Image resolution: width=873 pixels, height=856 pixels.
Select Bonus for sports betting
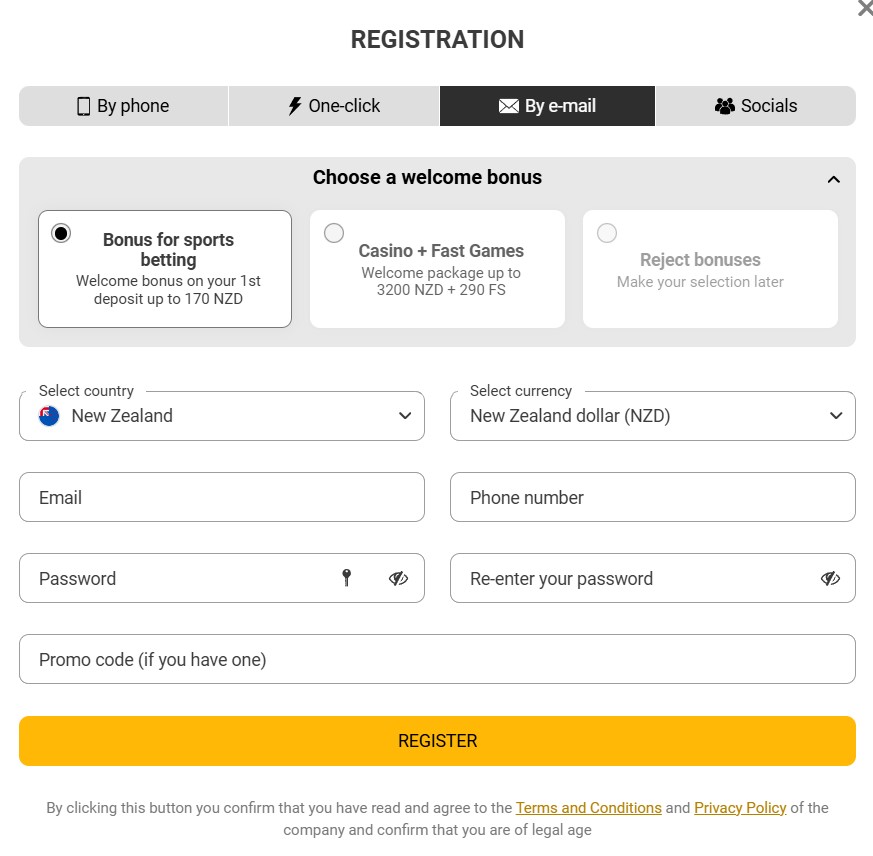61,232
